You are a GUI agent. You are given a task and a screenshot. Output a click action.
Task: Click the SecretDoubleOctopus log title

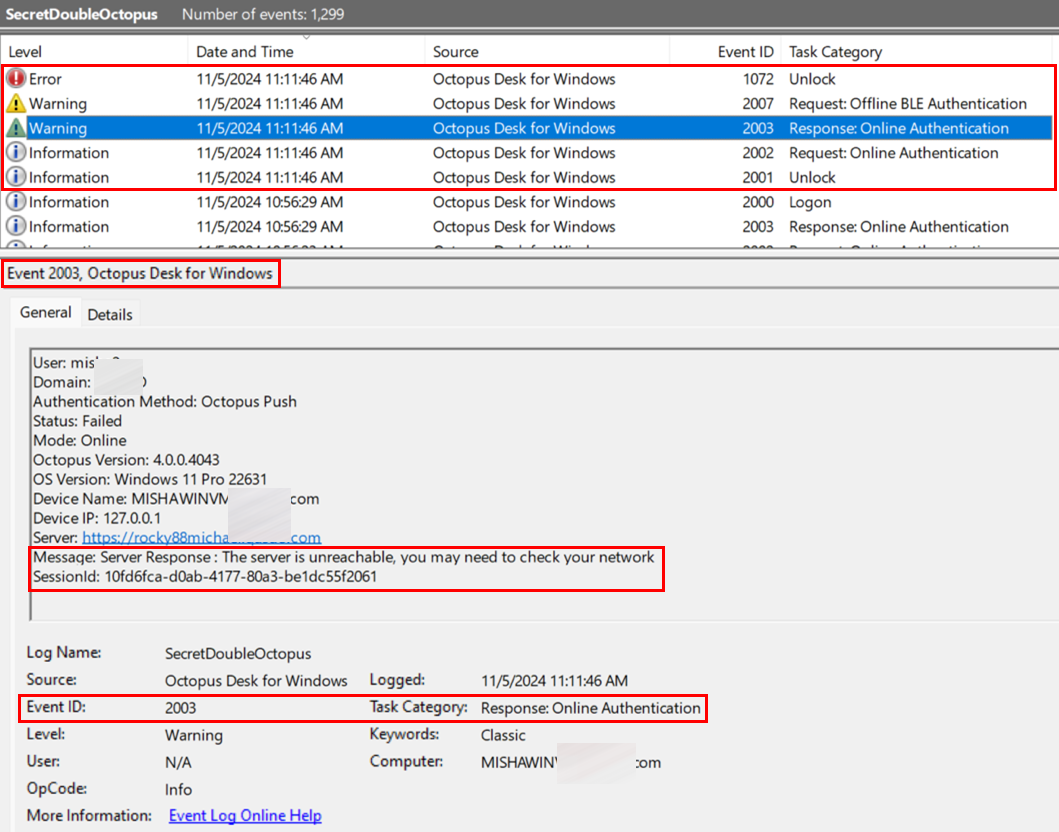click(82, 14)
